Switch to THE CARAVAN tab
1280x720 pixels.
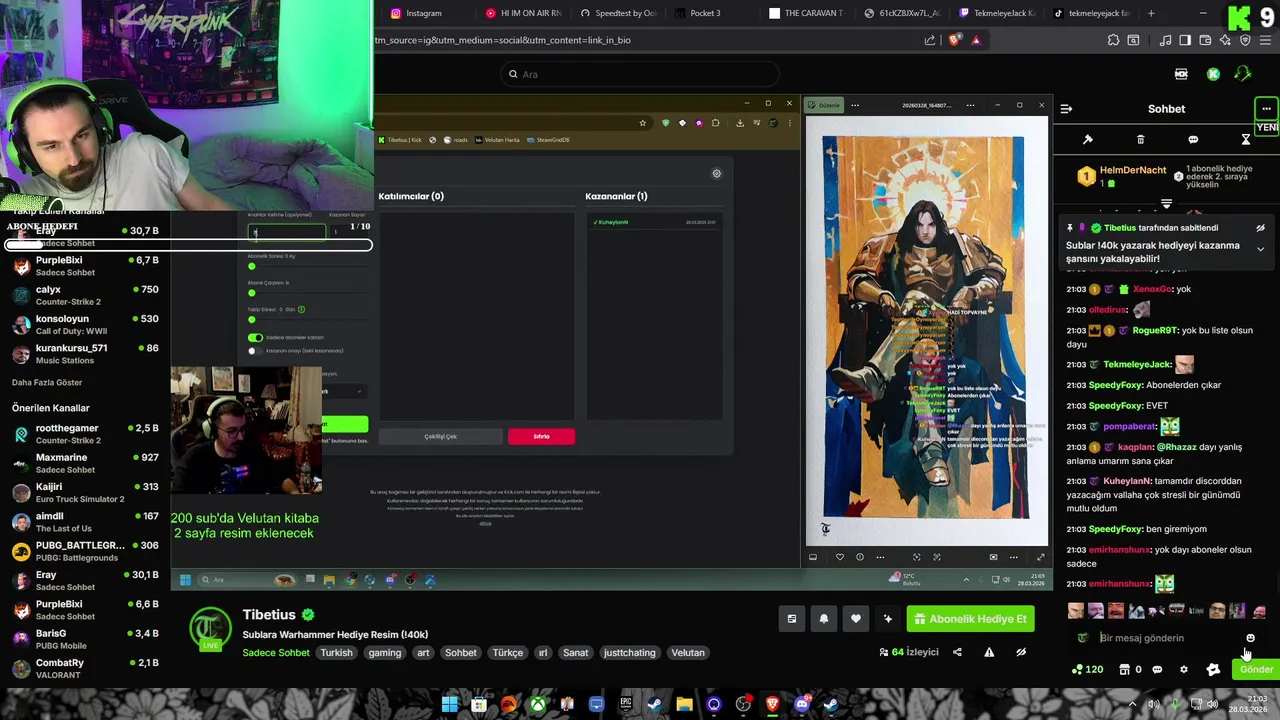[808, 13]
